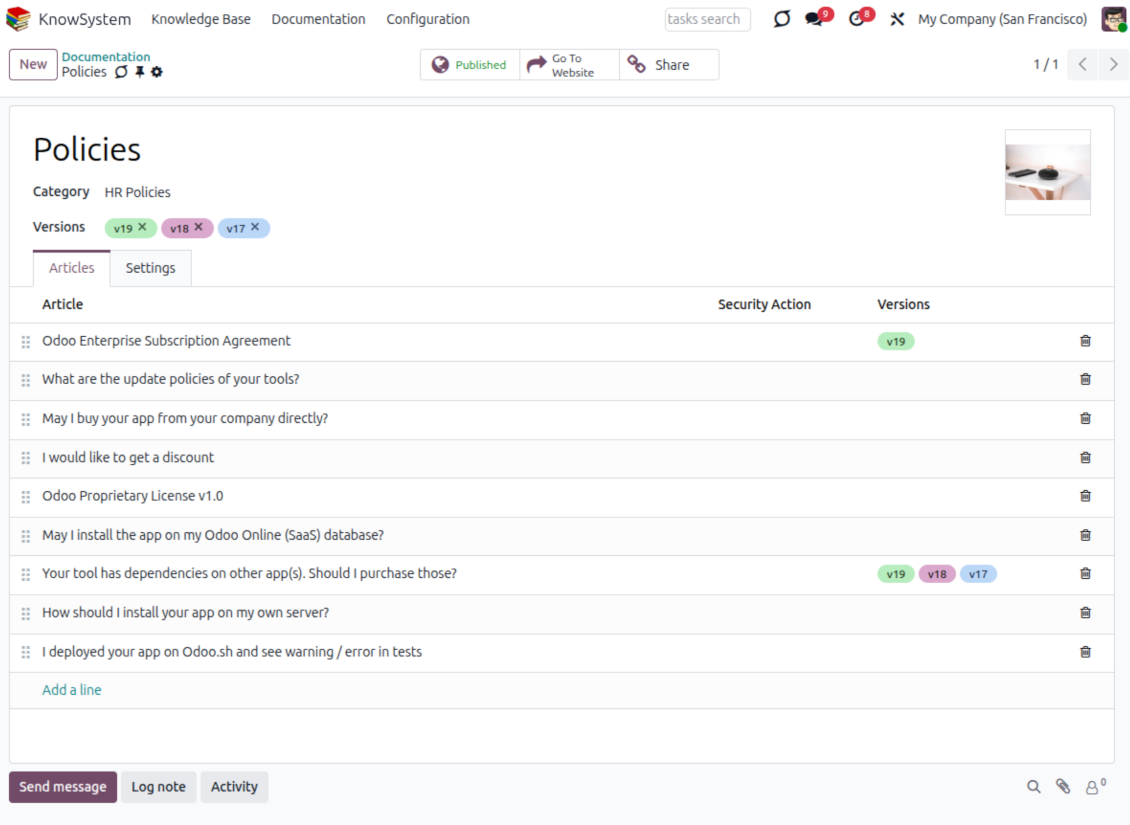Screen dimensions: 1130x825
Task: Remove the v17 tag from Versions field
Action: click(255, 227)
